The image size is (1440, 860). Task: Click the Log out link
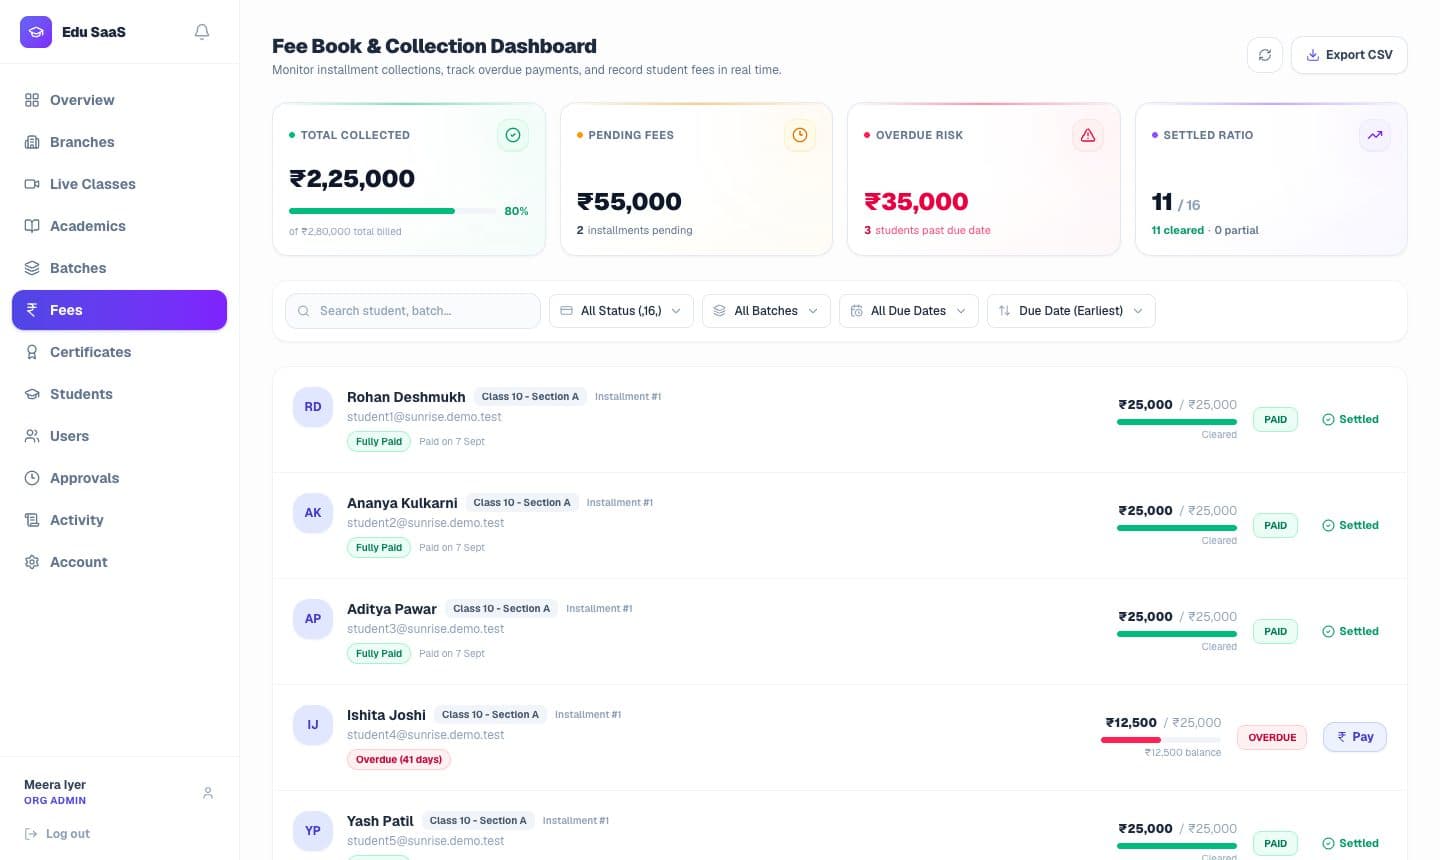point(57,834)
